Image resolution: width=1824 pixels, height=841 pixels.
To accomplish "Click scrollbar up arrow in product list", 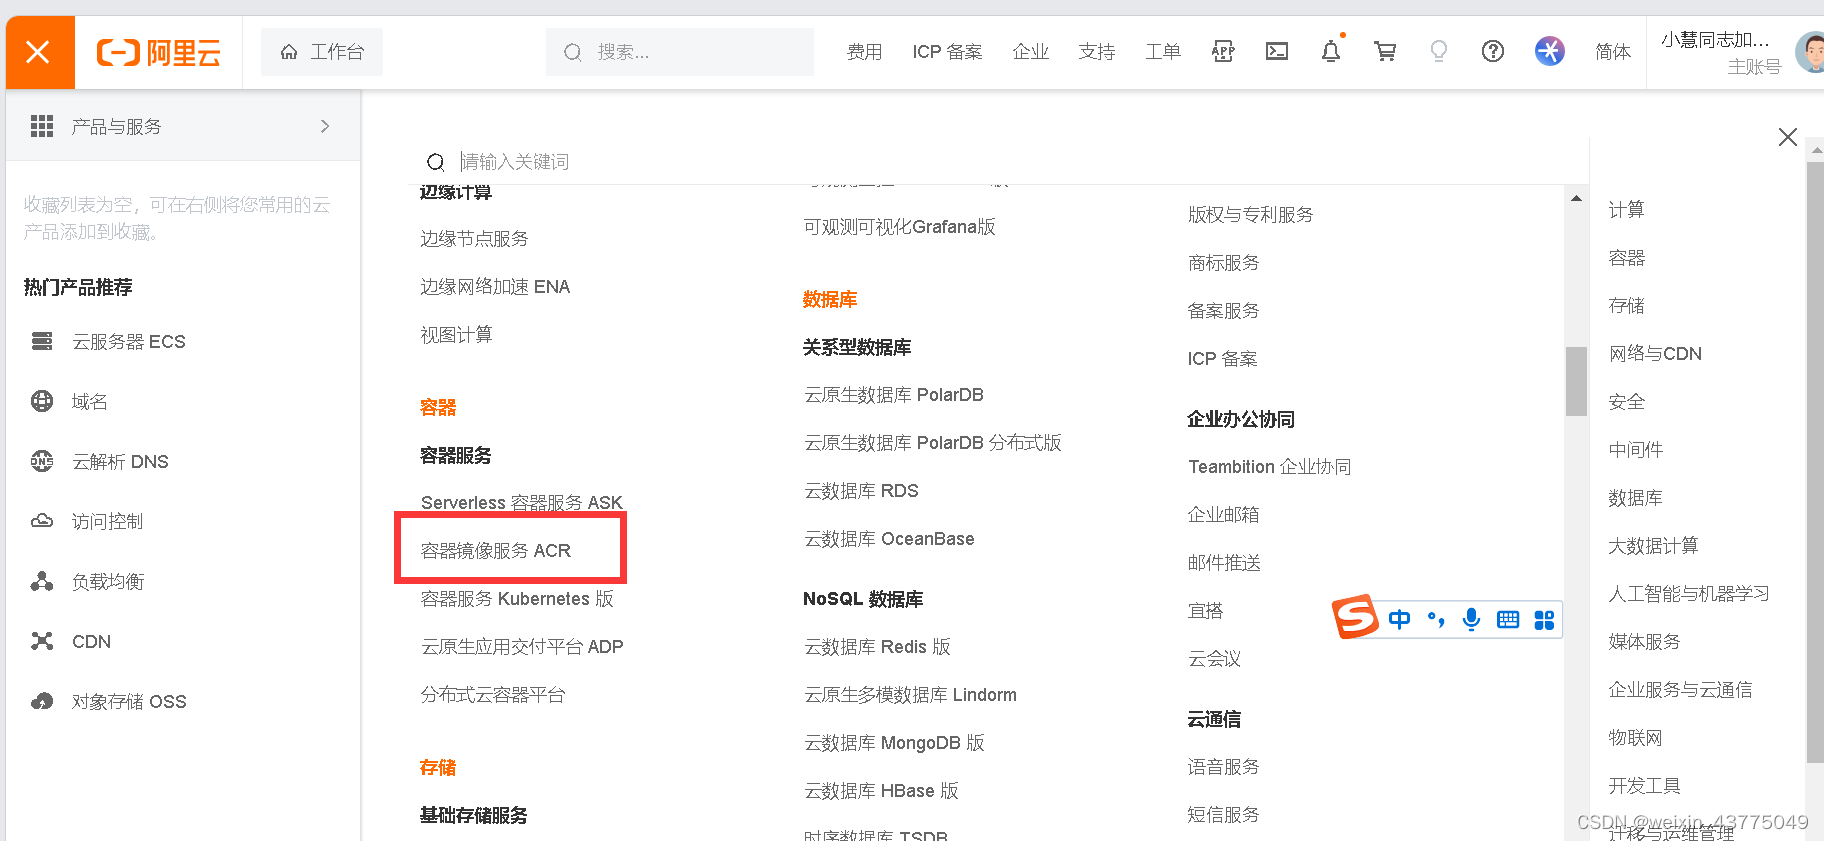I will pos(1576,198).
